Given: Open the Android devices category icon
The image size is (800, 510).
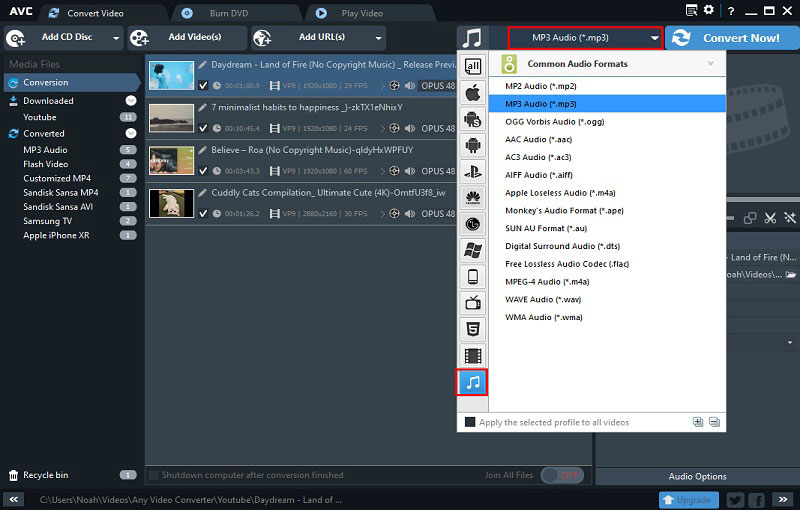Looking at the screenshot, I should (473, 145).
